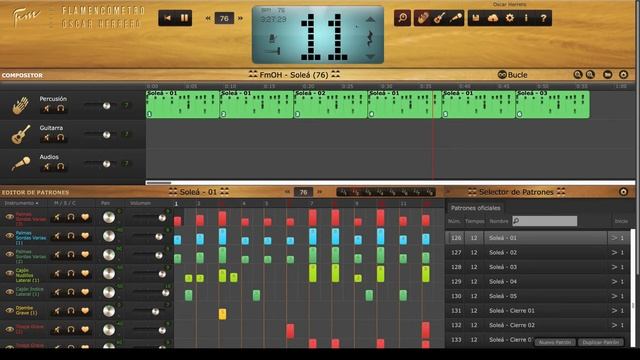Click the down arrow on the metronome display

point(370,57)
